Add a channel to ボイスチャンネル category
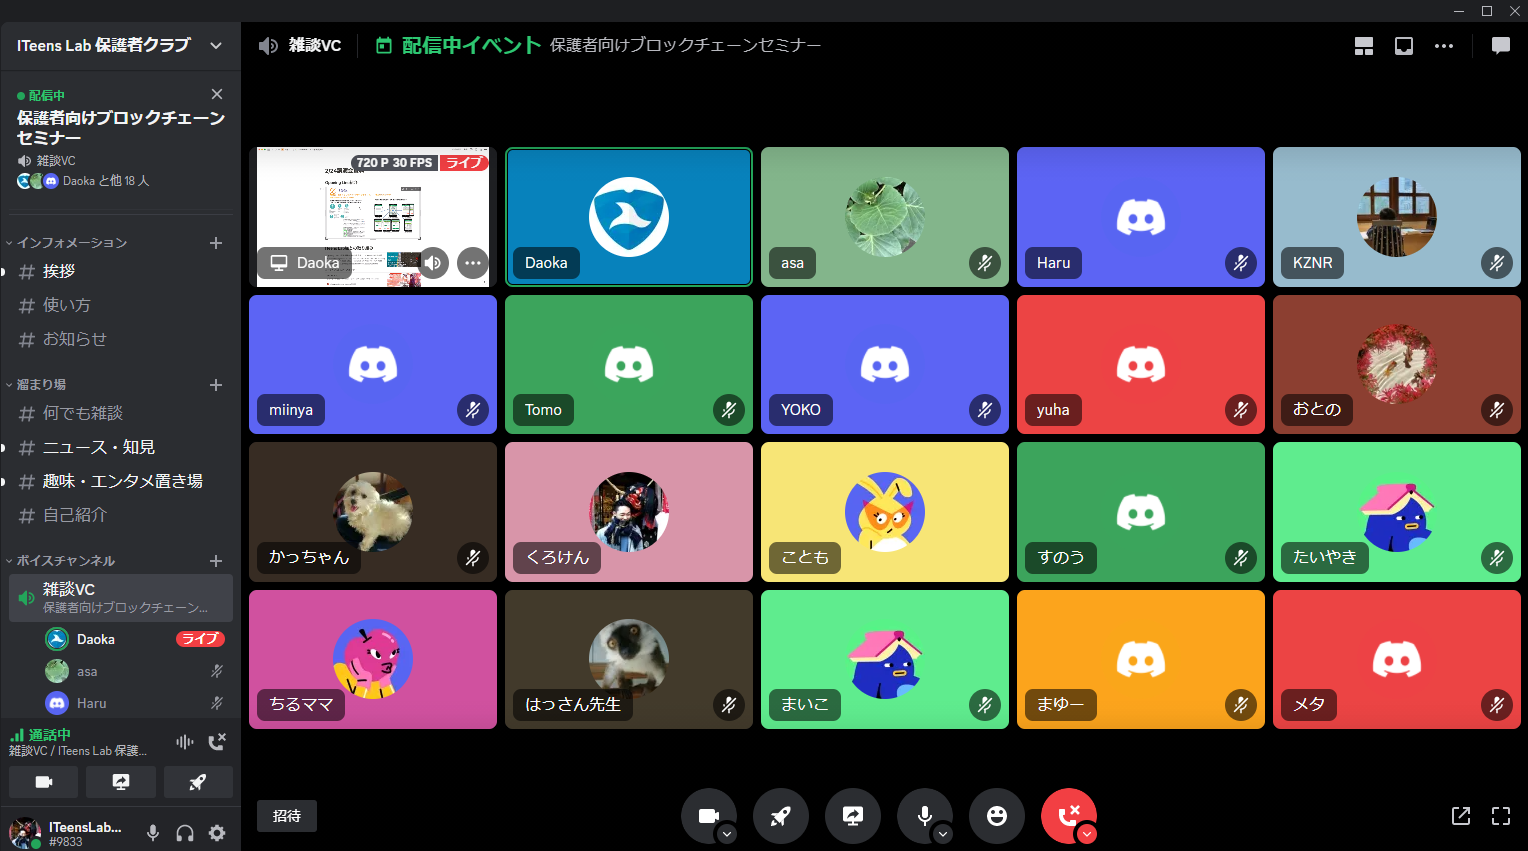 point(216,561)
